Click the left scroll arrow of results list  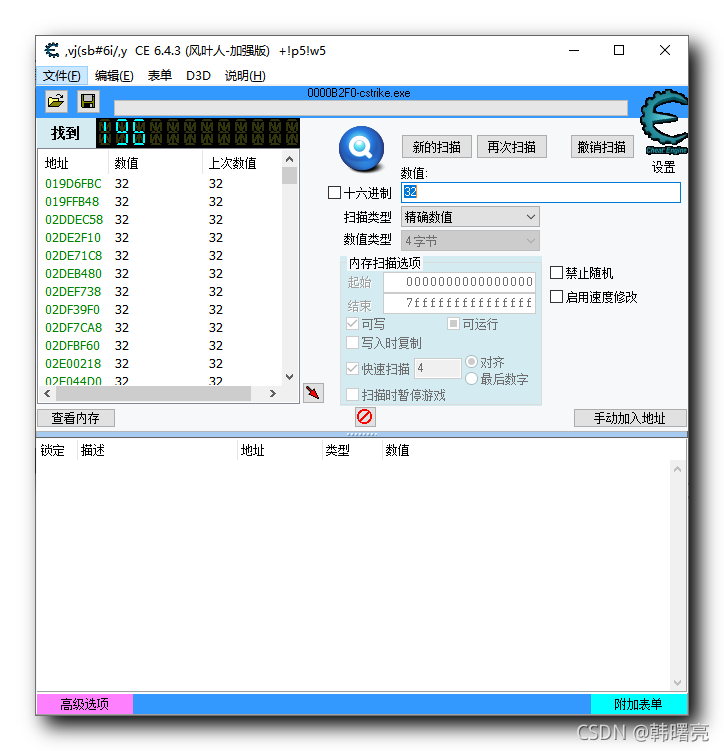[47, 394]
